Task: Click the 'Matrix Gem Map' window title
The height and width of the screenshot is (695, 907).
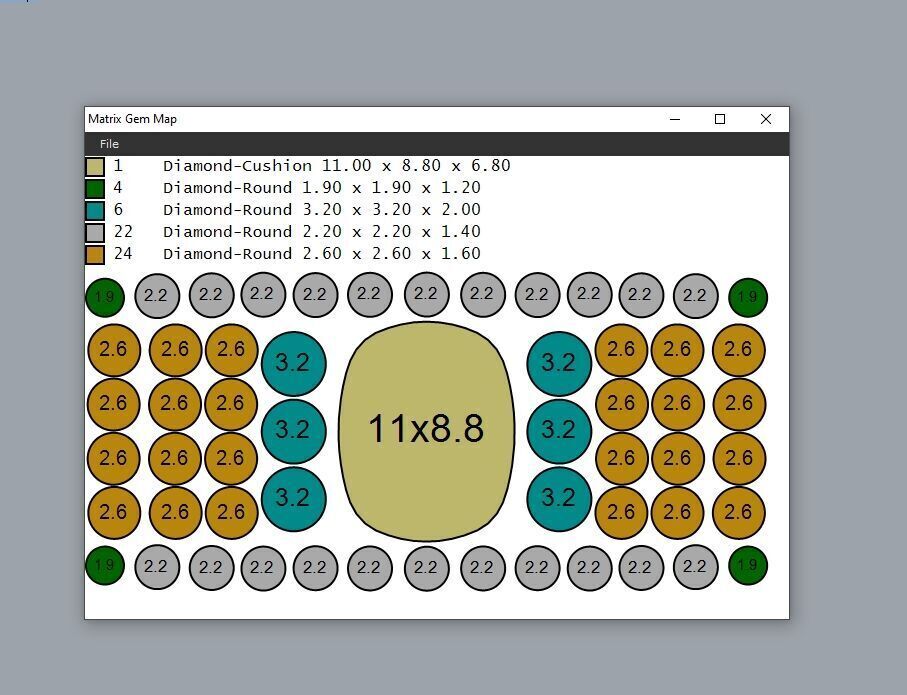Action: [x=132, y=119]
